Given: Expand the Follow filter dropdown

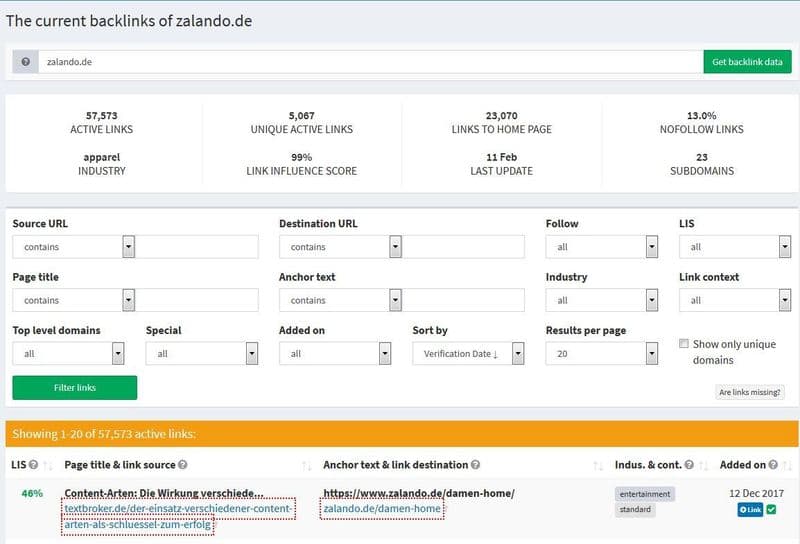Looking at the screenshot, I should click(602, 246).
